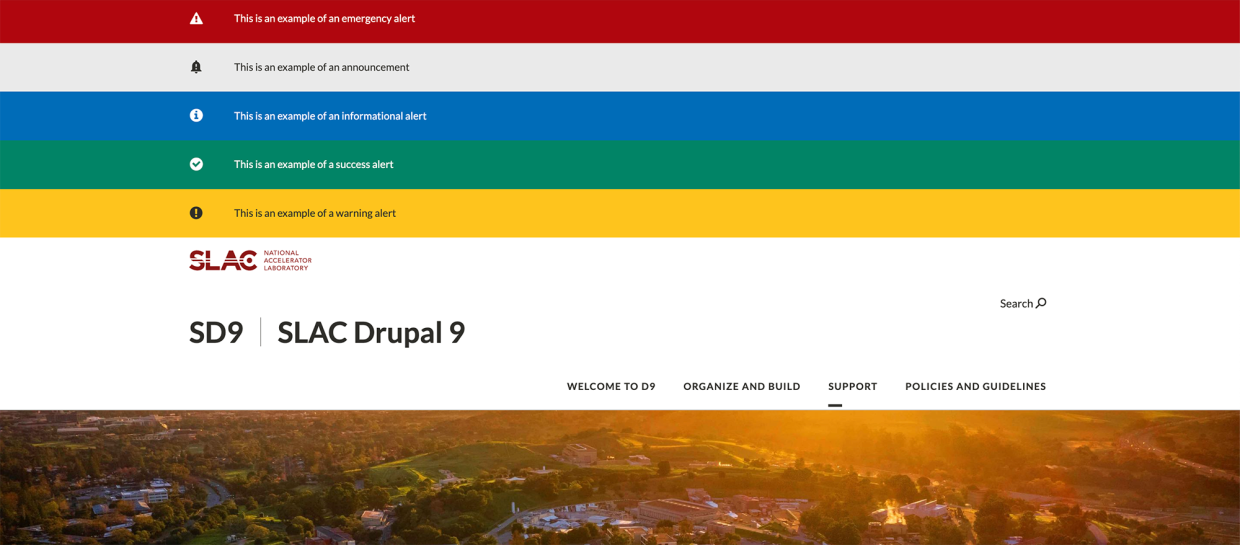This screenshot has height=545, width=1240.
Task: Click the aerial campus hero image
Action: click(620, 478)
